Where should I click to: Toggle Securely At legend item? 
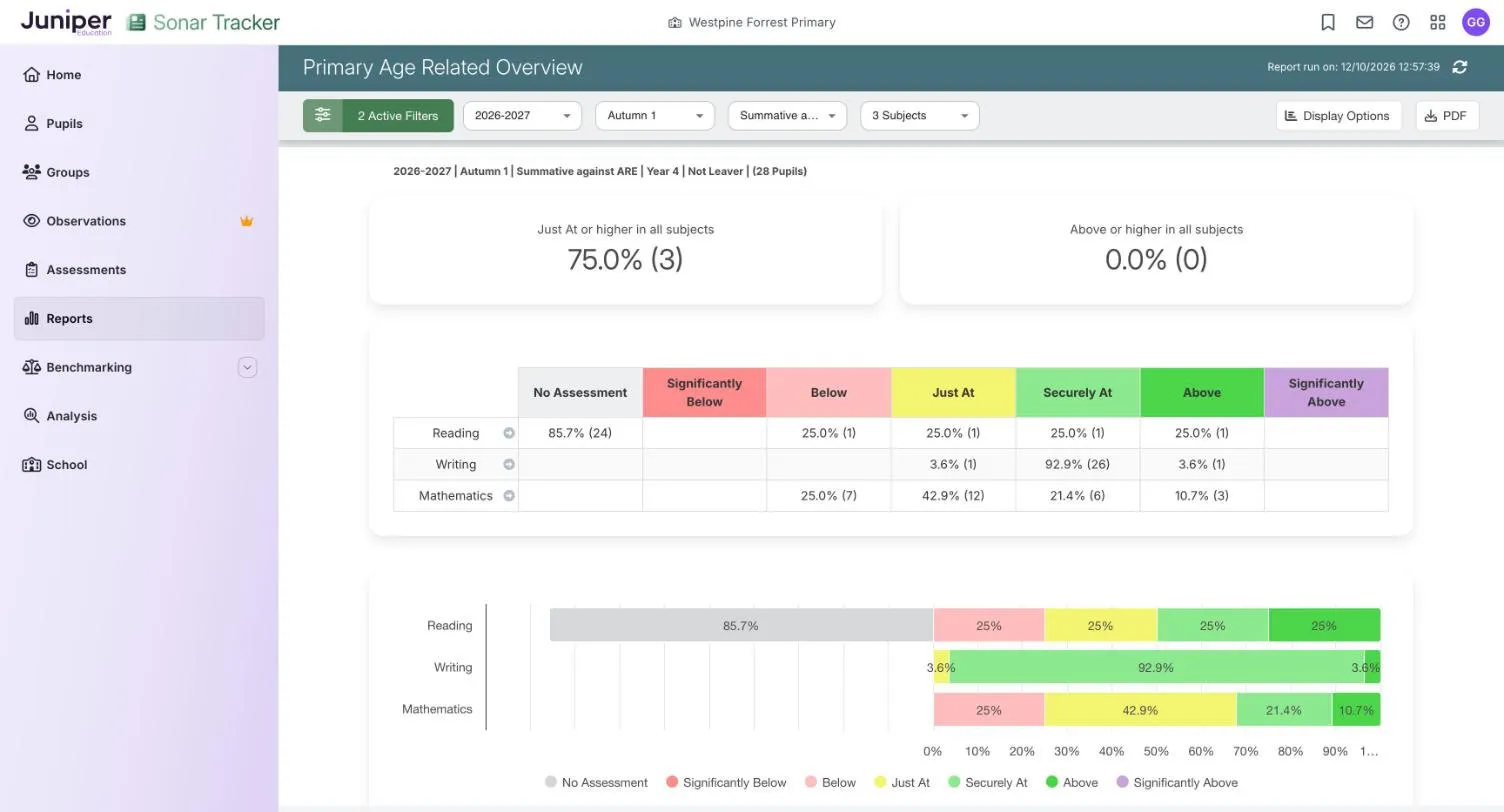click(x=988, y=783)
